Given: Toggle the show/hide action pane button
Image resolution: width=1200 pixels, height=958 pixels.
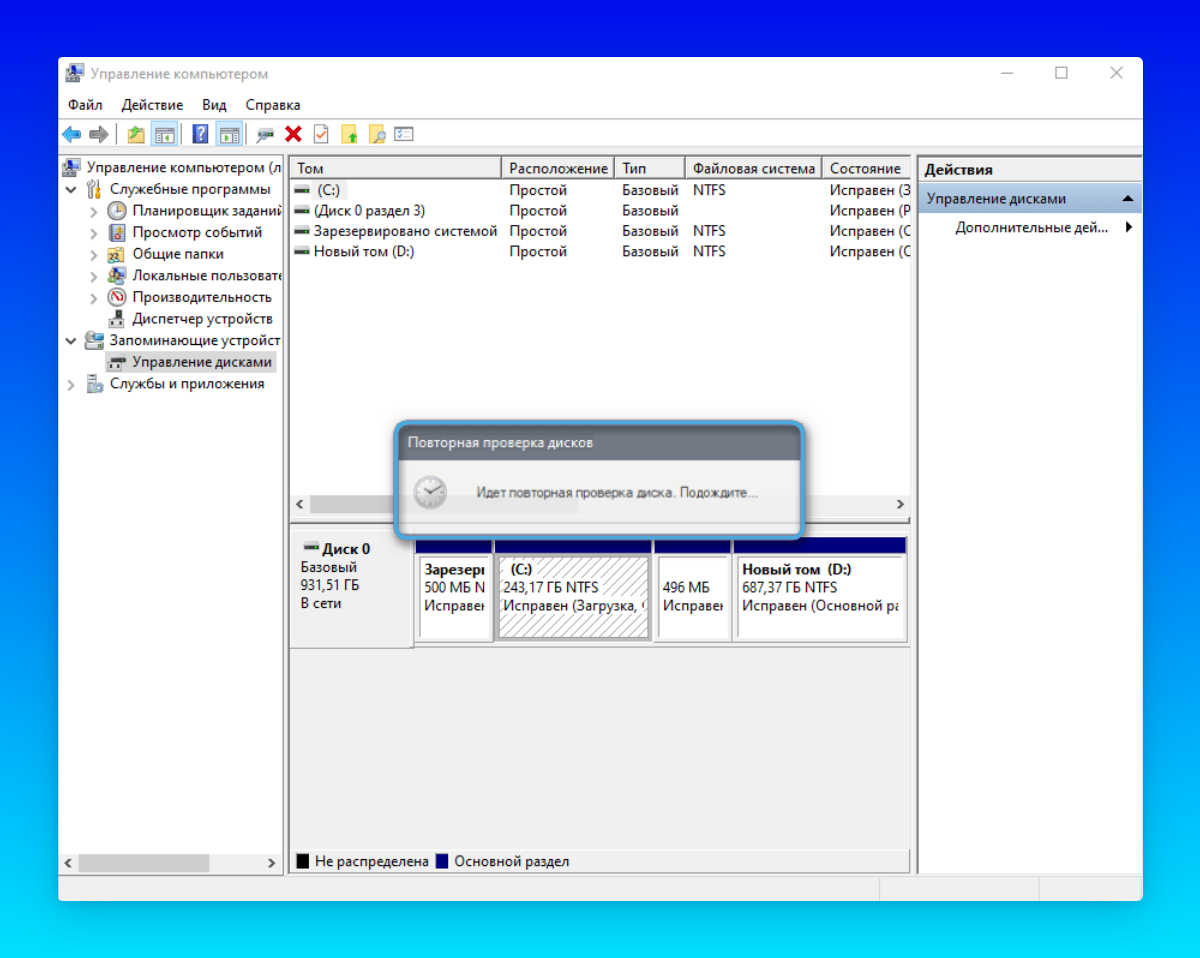Looking at the screenshot, I should point(230,134).
